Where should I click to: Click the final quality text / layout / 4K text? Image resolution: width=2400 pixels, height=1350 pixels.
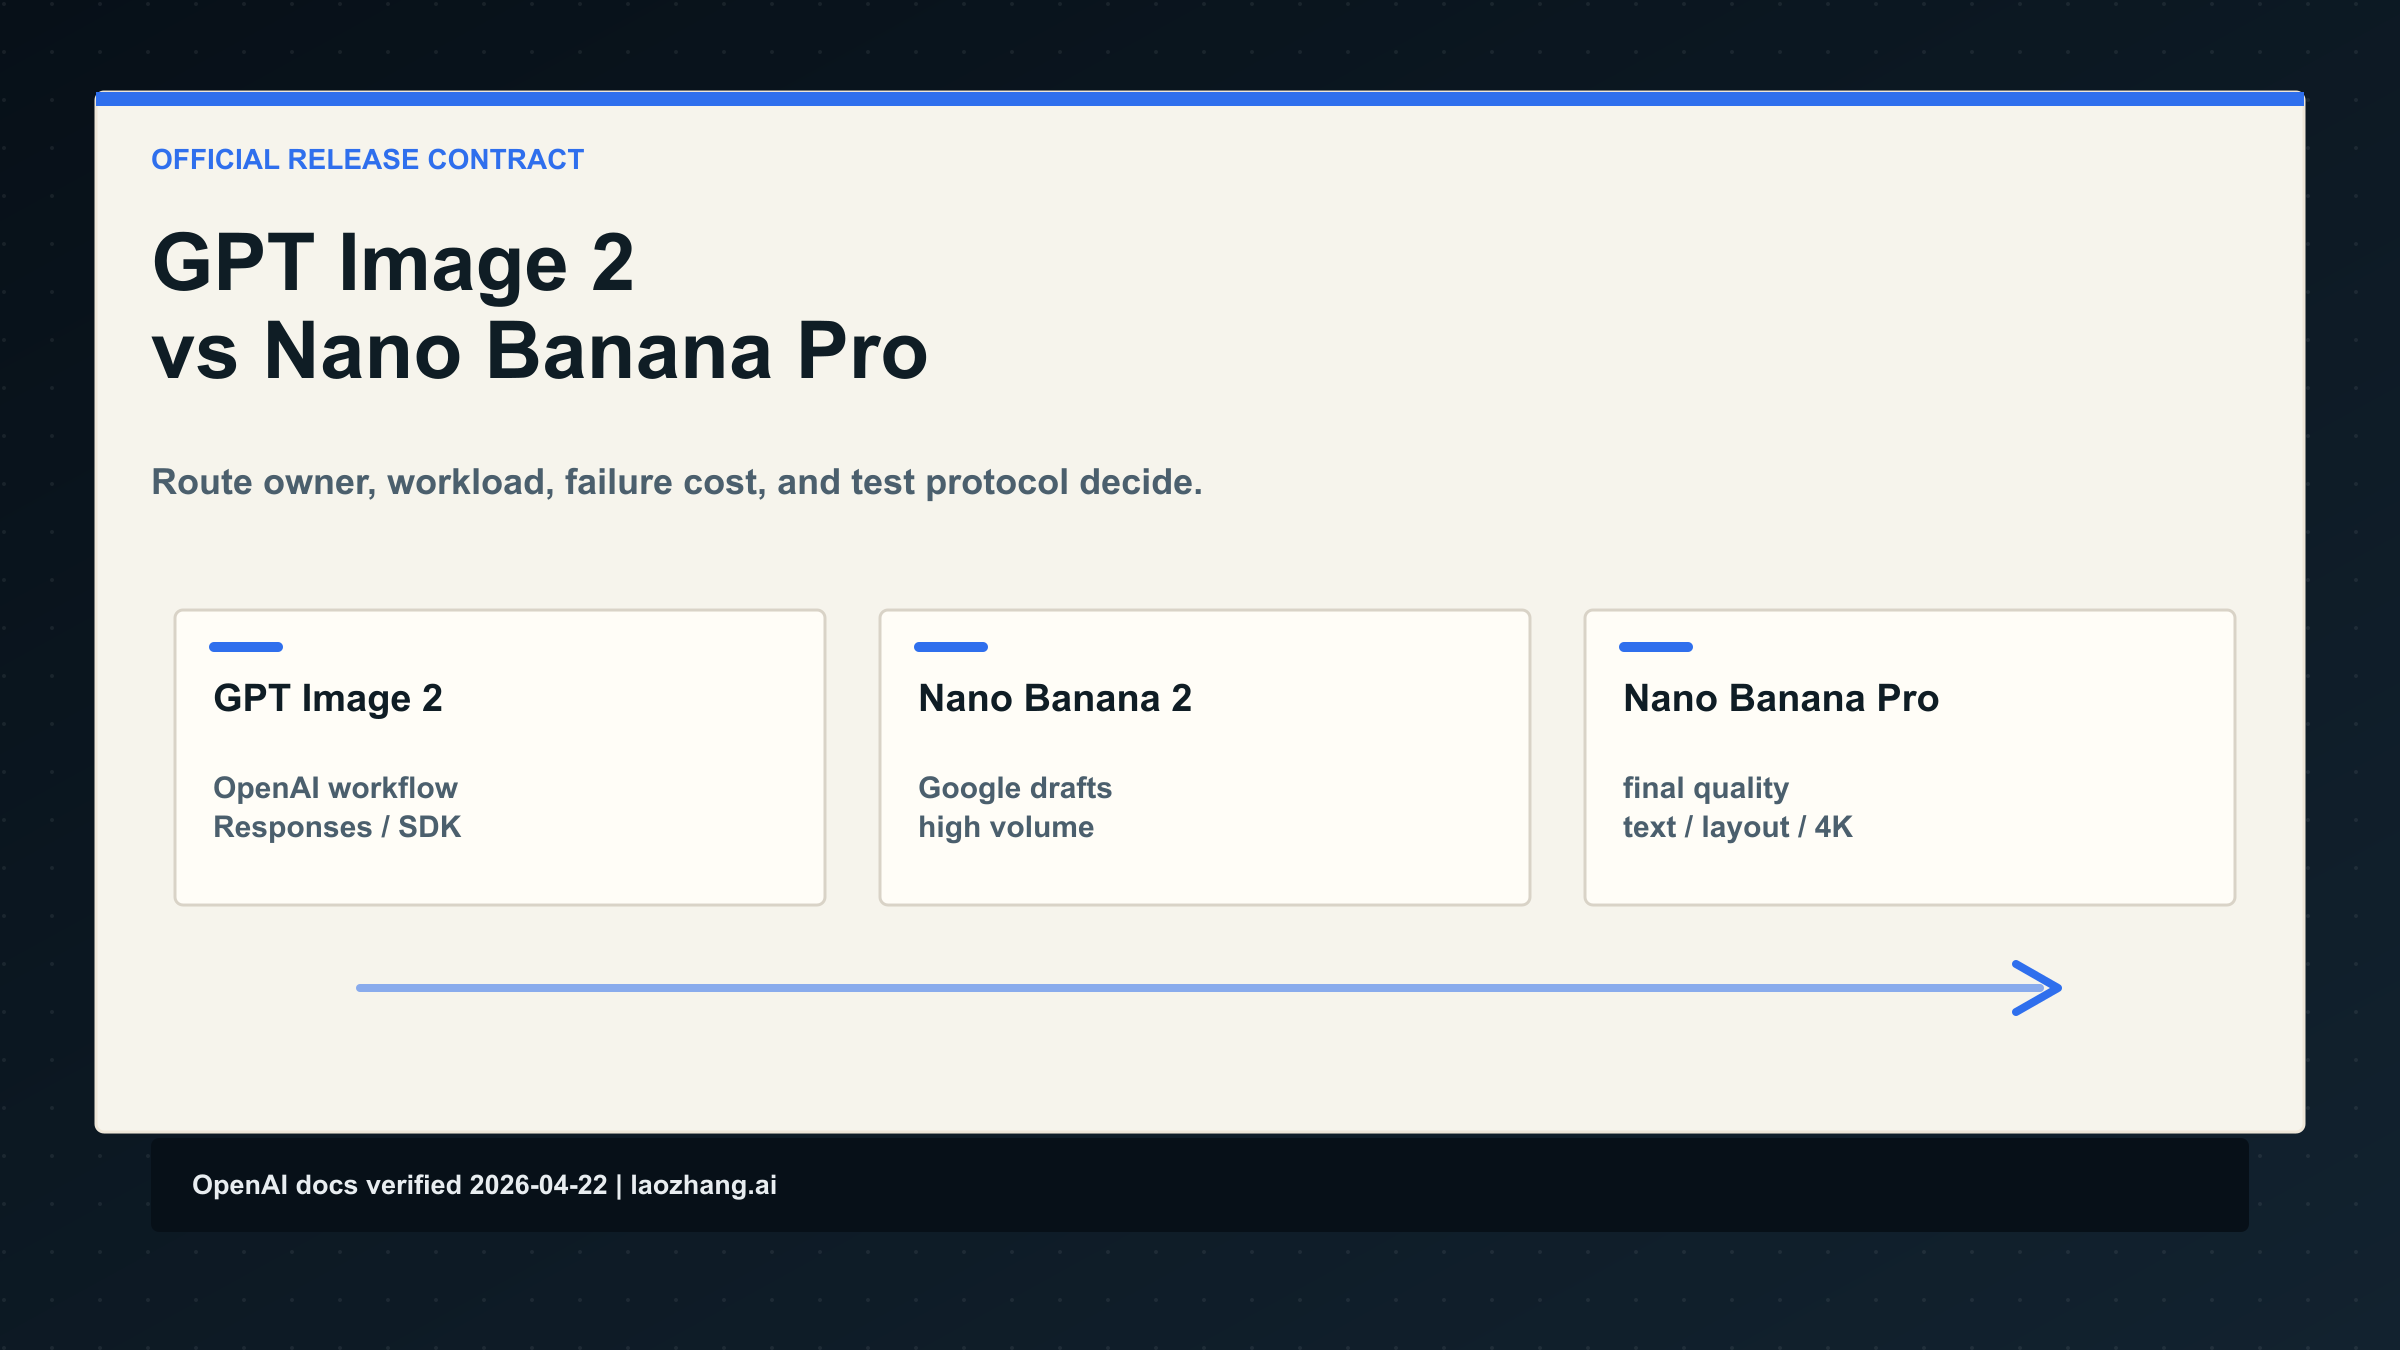(1737, 807)
